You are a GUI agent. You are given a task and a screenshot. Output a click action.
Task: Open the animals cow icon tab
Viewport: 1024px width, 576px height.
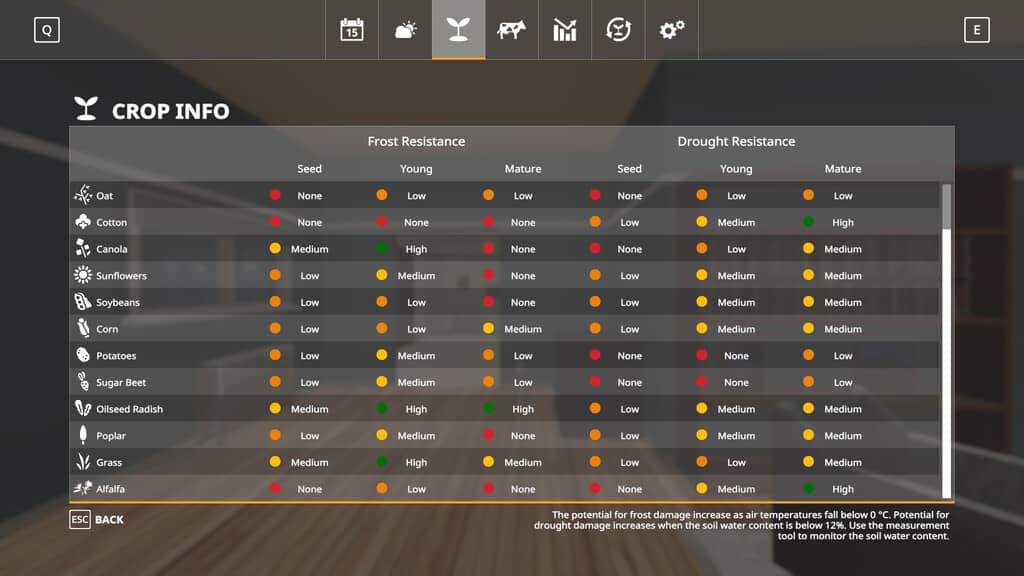pyautogui.click(x=511, y=30)
